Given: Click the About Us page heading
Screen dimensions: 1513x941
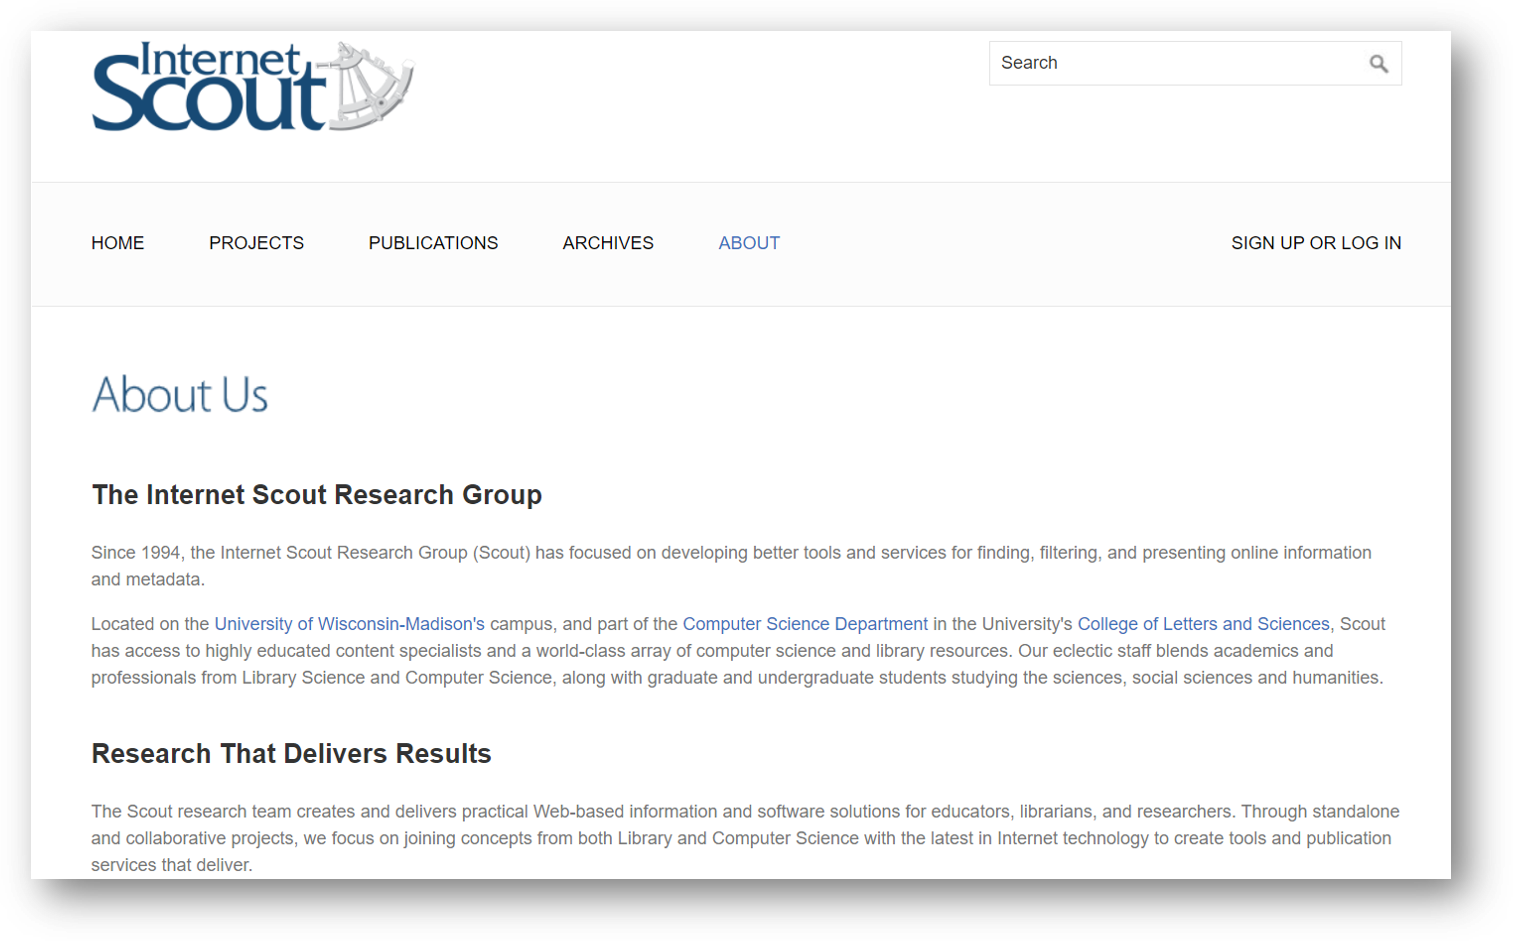Looking at the screenshot, I should pos(180,395).
